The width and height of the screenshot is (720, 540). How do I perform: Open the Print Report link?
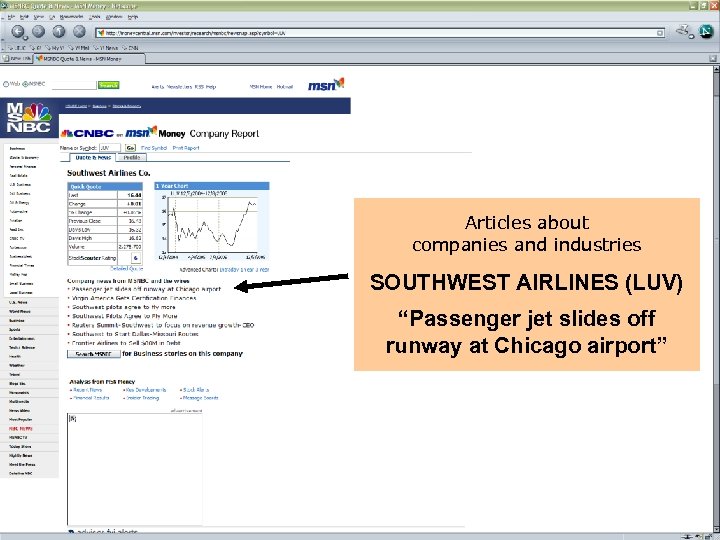[x=186, y=148]
